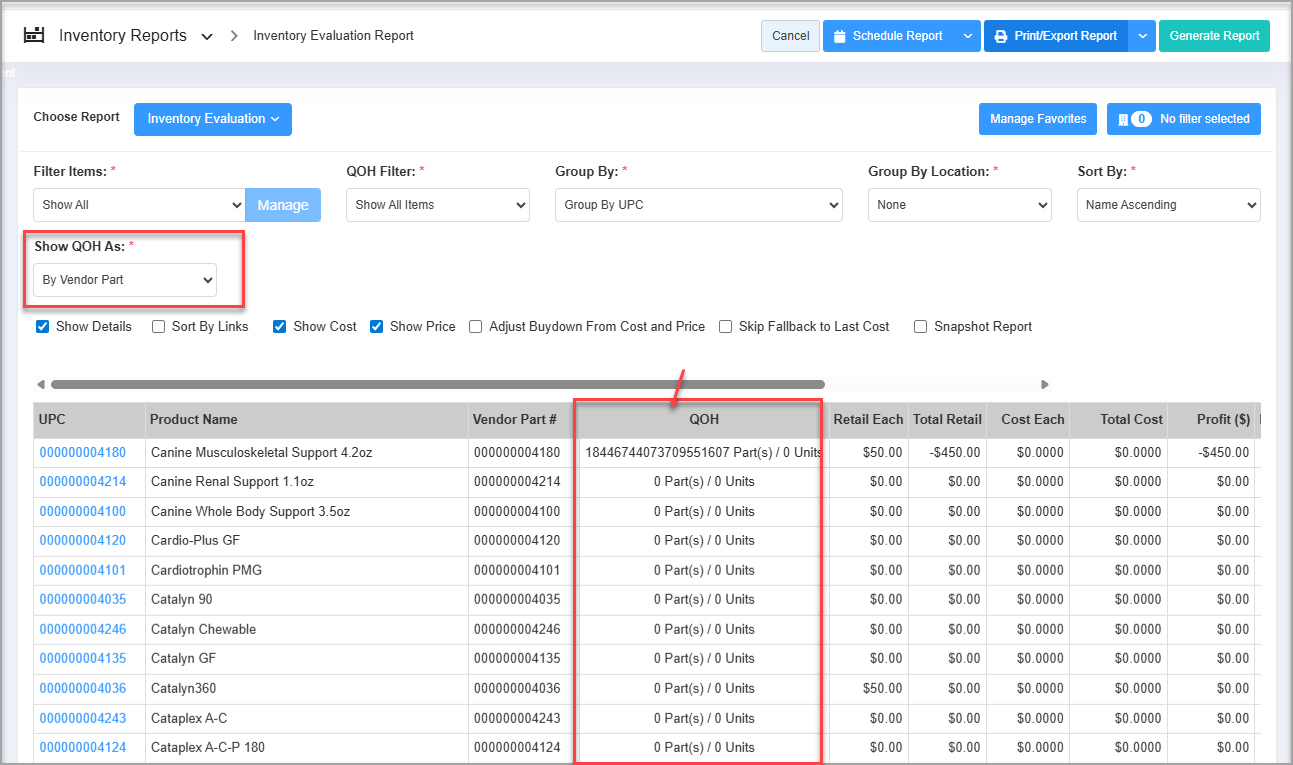Image resolution: width=1293 pixels, height=765 pixels.
Task: Toggle the Show Details checkbox
Action: tap(43, 326)
